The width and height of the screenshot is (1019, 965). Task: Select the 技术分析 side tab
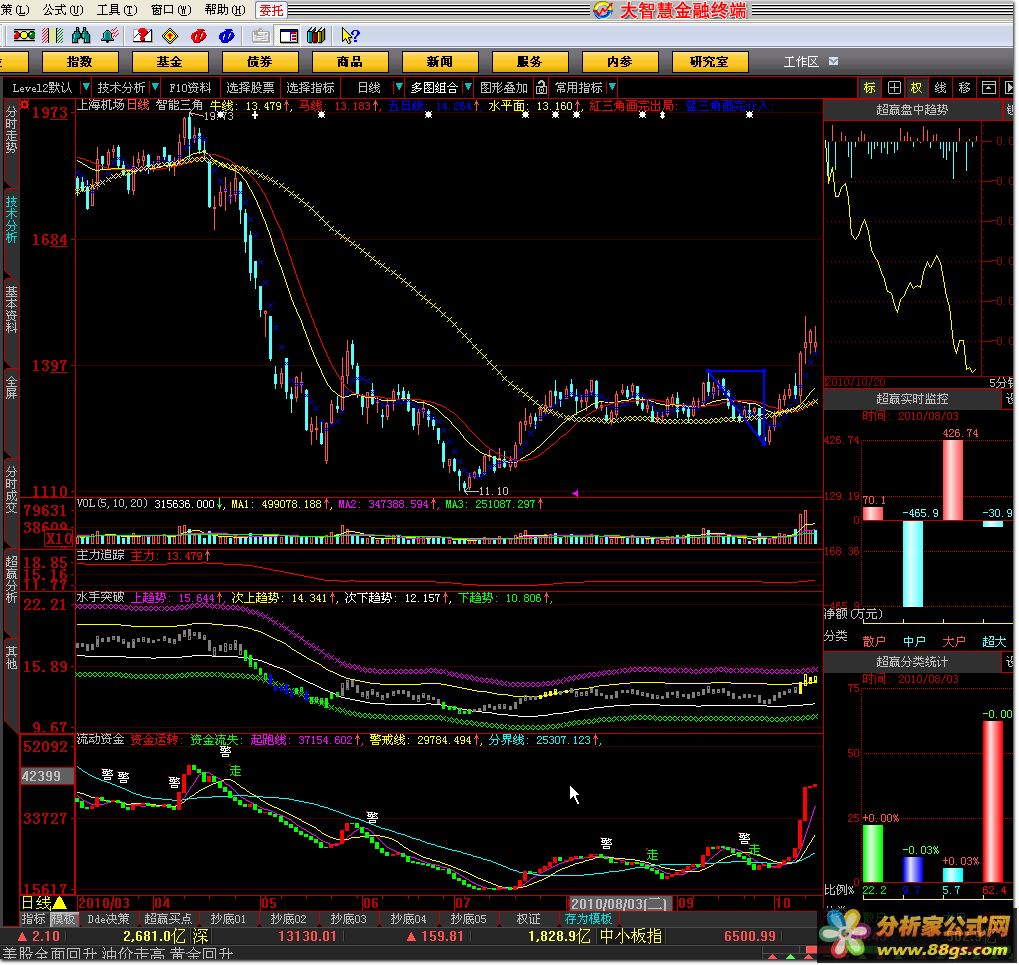[x=11, y=220]
